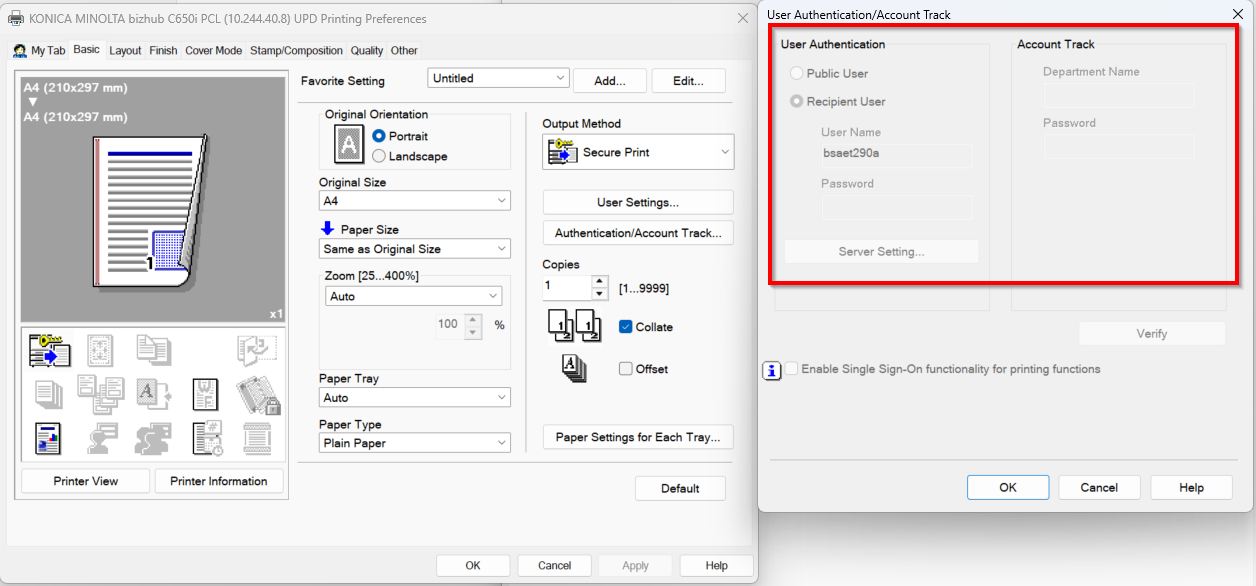Open the Paper Size dropdown
Viewport: 1256px width, 586px height.
(x=414, y=249)
